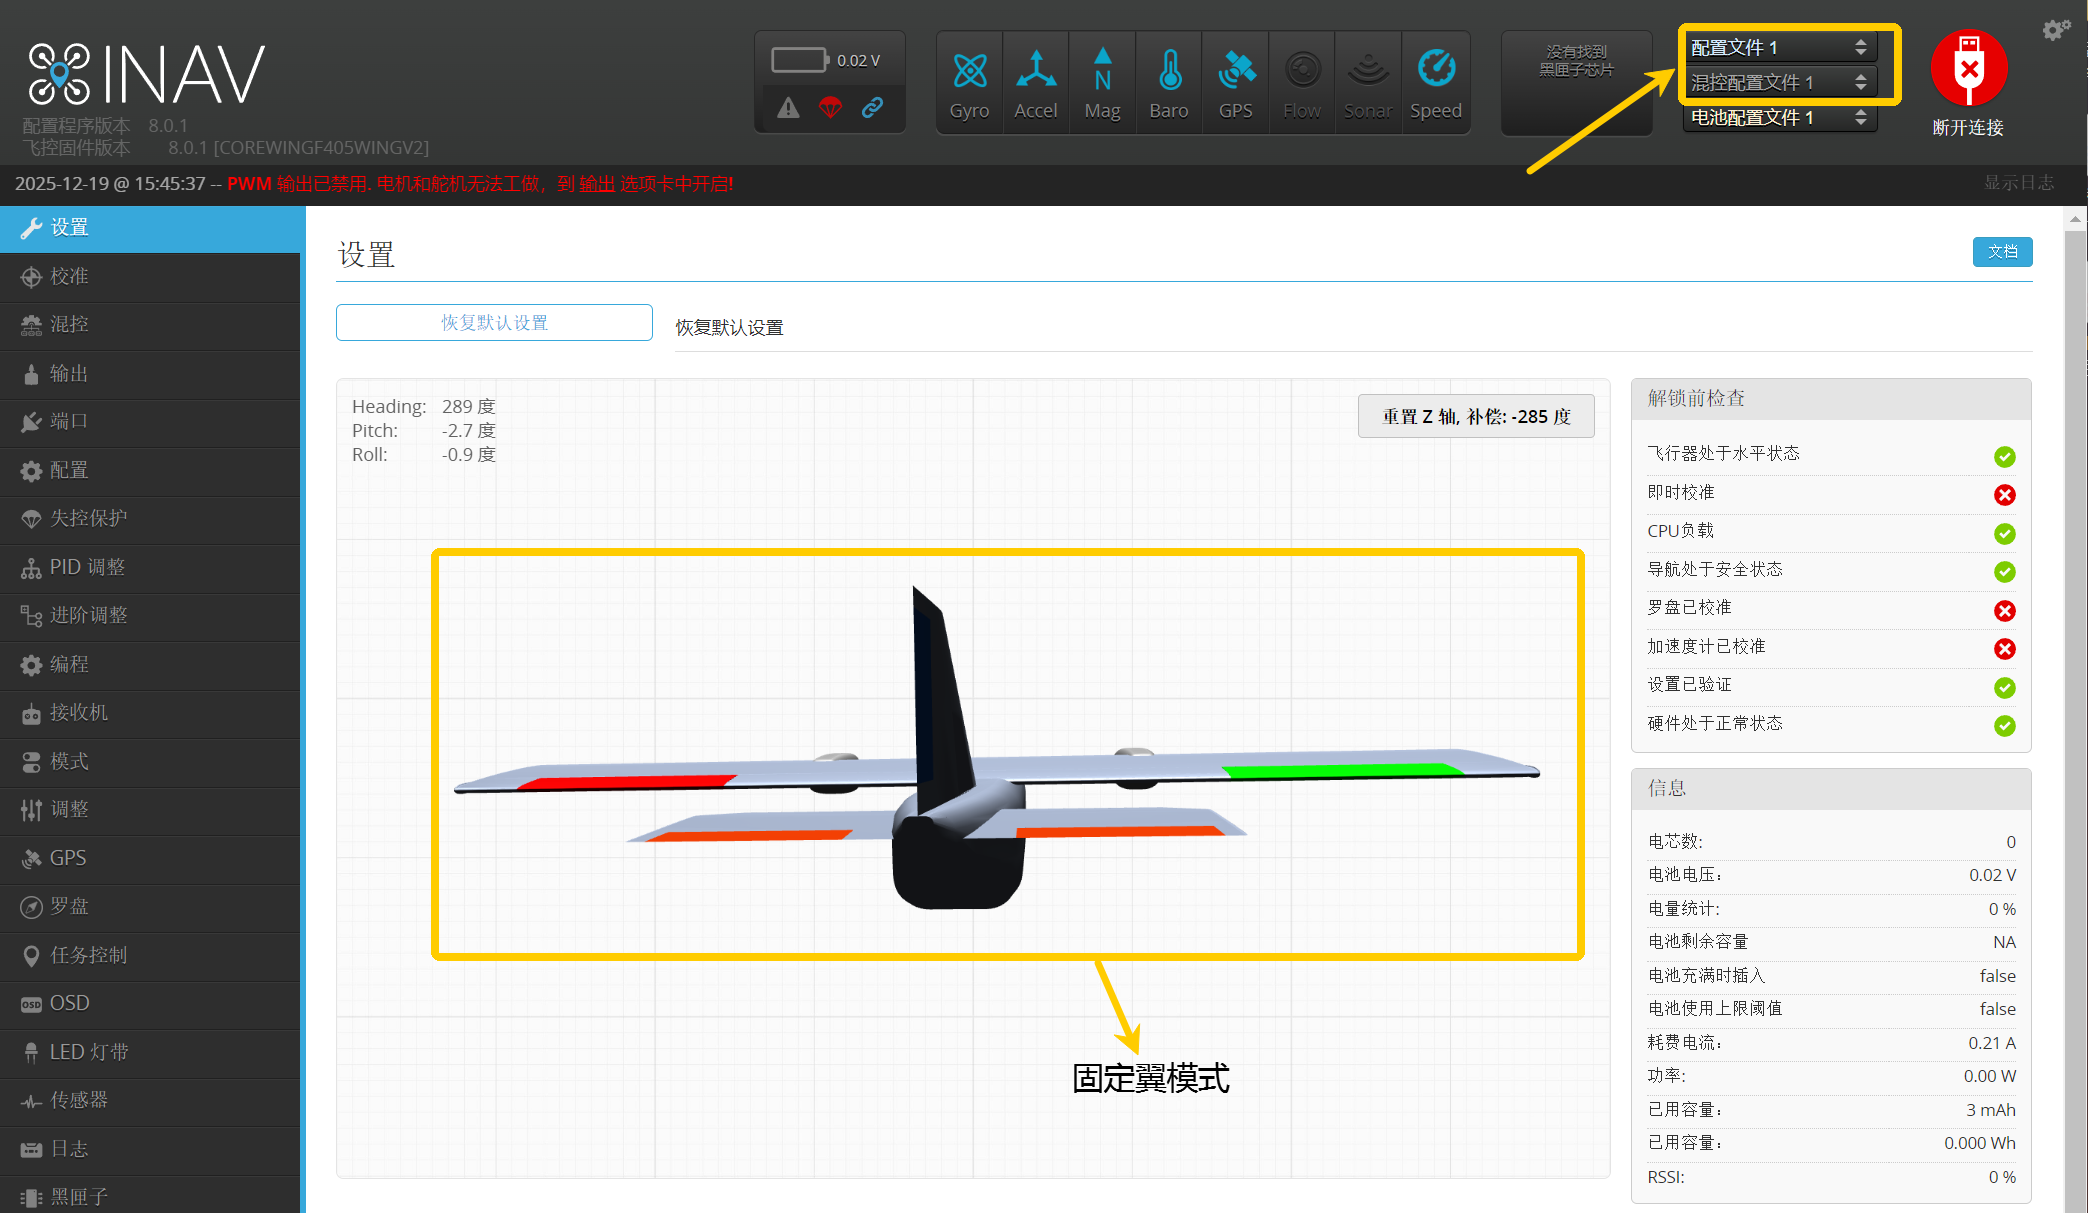Open the PID 调整 tab

point(87,567)
